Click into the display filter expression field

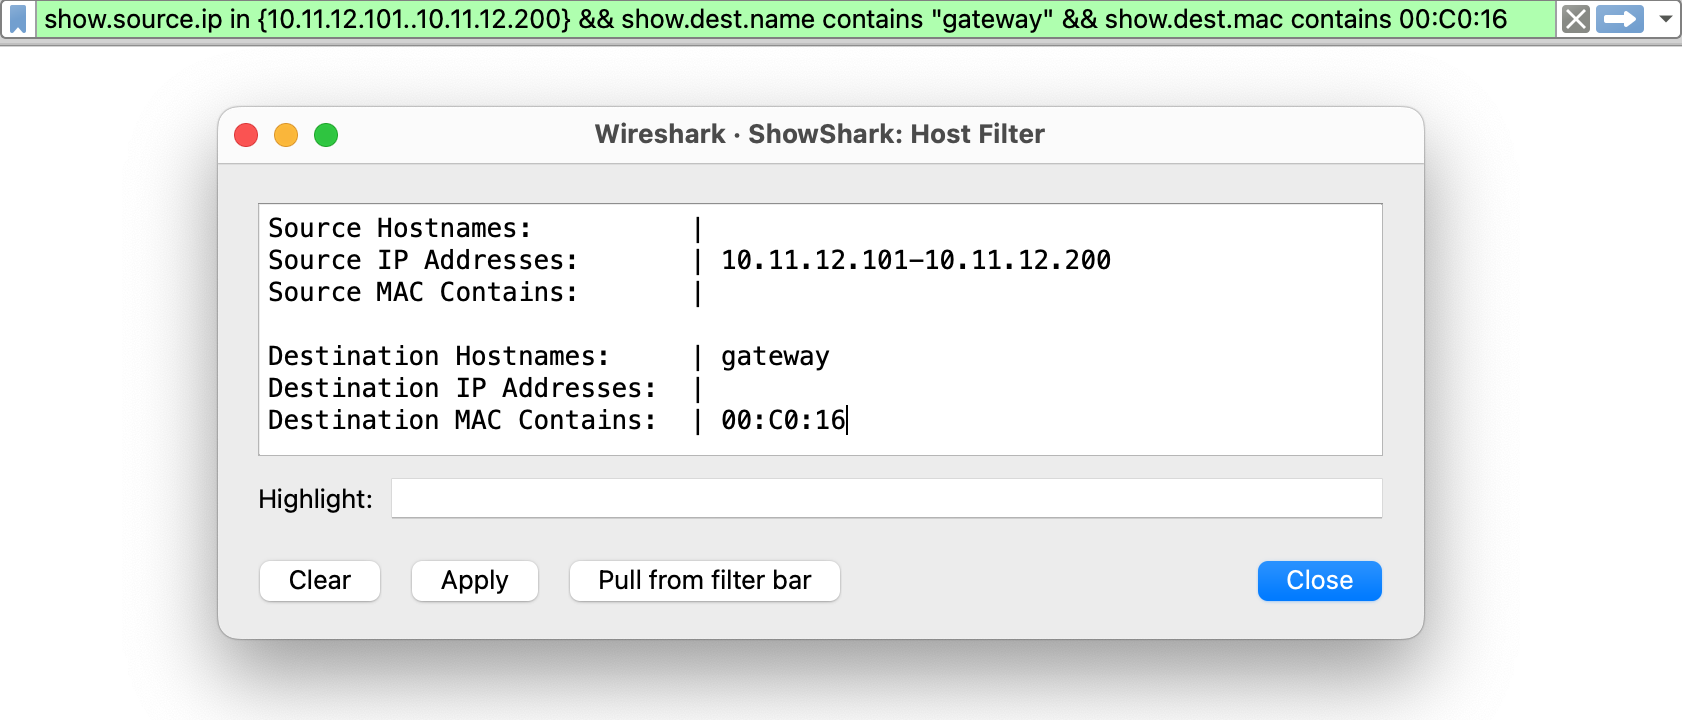click(x=796, y=19)
